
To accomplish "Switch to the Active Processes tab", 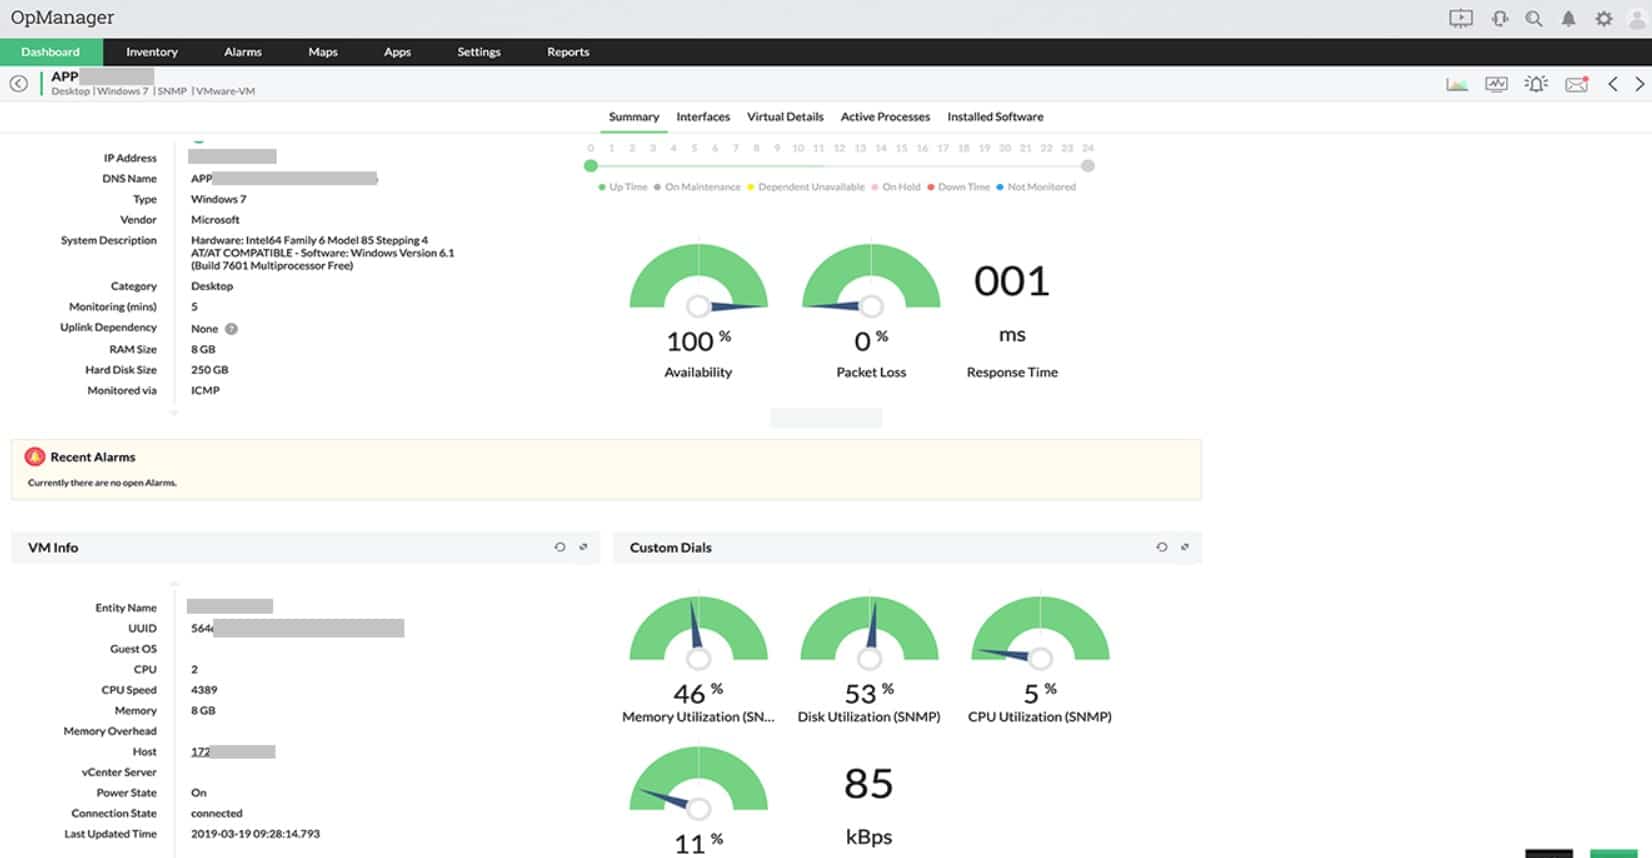I will pos(885,117).
